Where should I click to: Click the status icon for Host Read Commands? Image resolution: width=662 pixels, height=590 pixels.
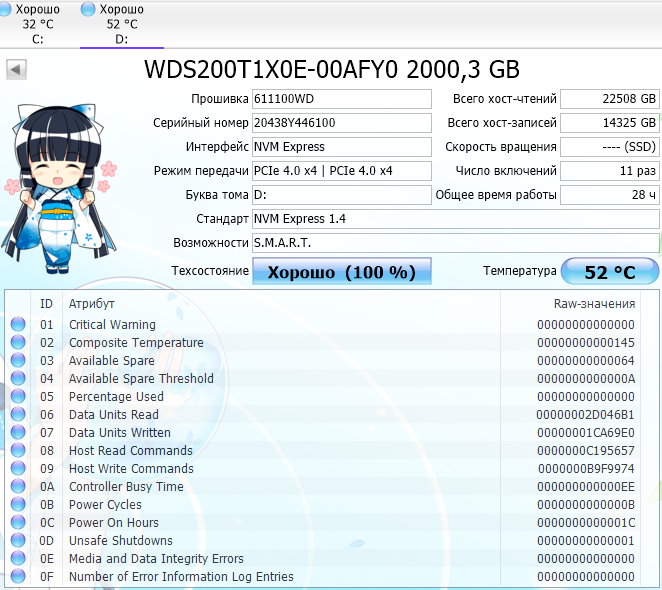pos(18,451)
